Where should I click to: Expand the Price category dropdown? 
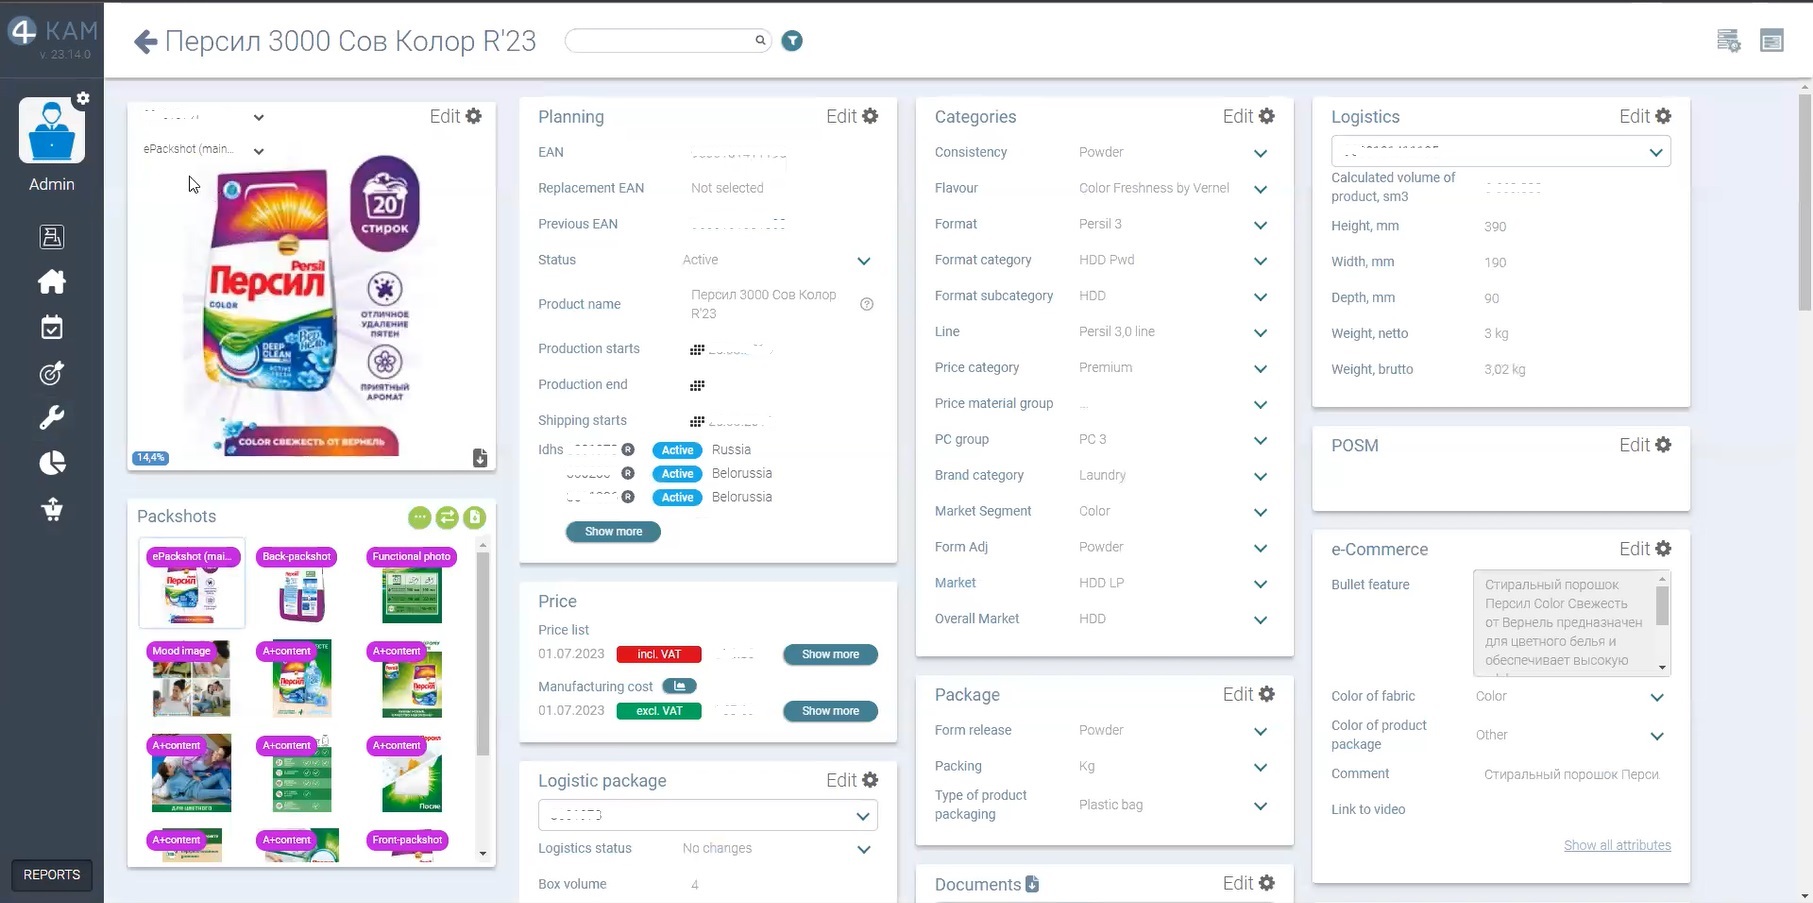(1260, 369)
